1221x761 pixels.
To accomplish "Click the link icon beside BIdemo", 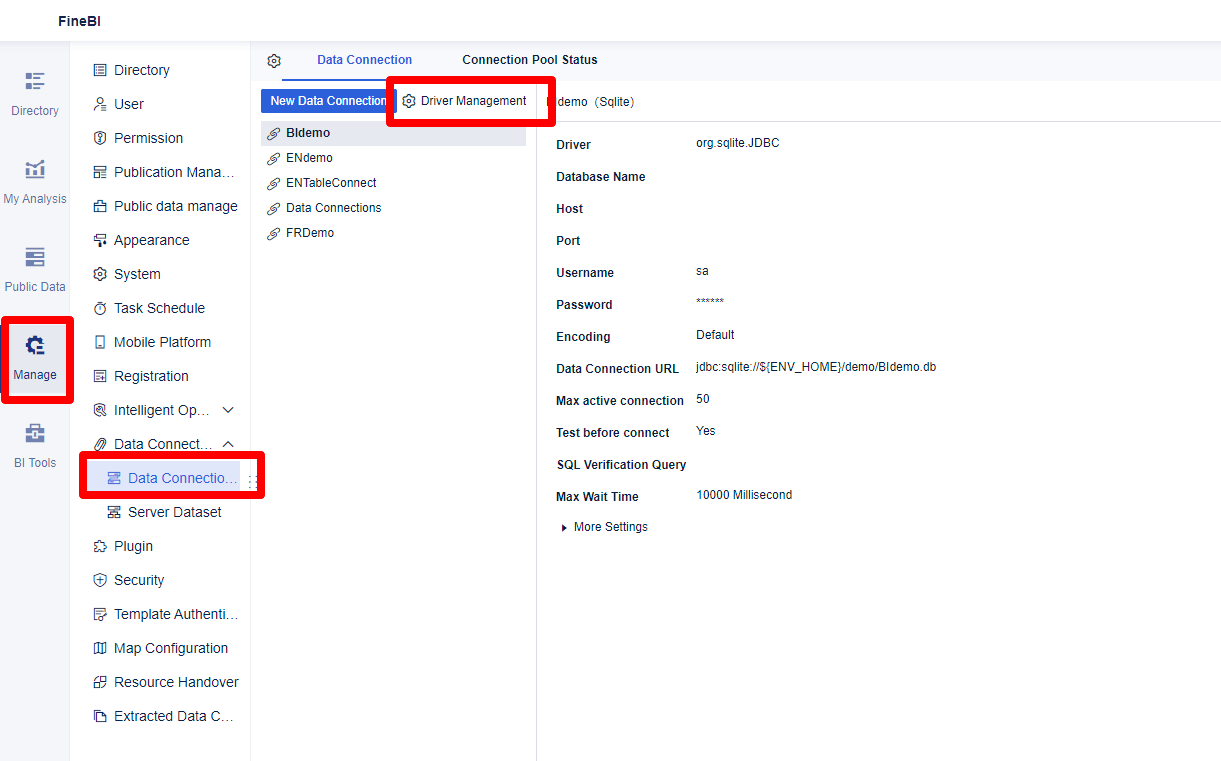I will tap(273, 133).
